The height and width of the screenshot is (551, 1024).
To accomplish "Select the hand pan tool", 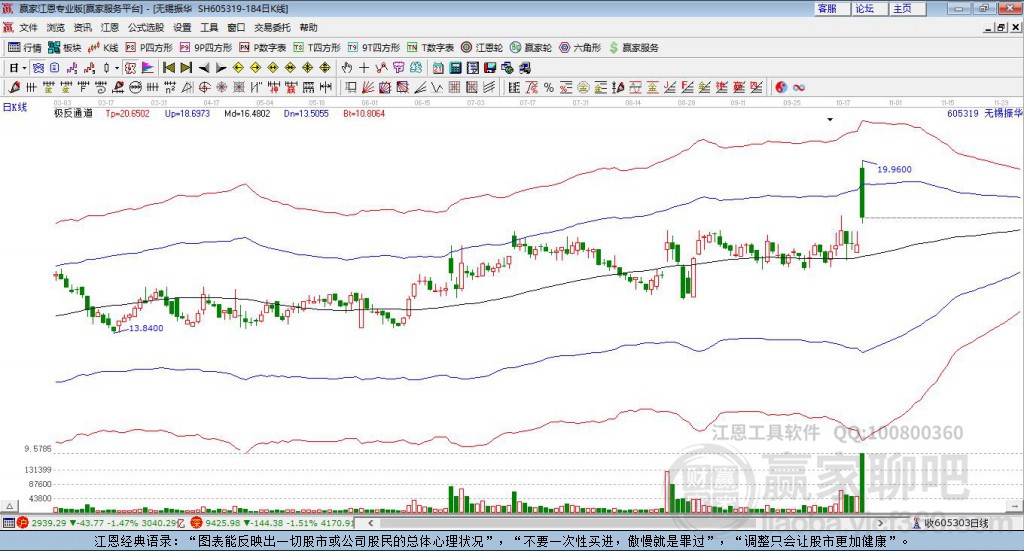I will [x=347, y=68].
